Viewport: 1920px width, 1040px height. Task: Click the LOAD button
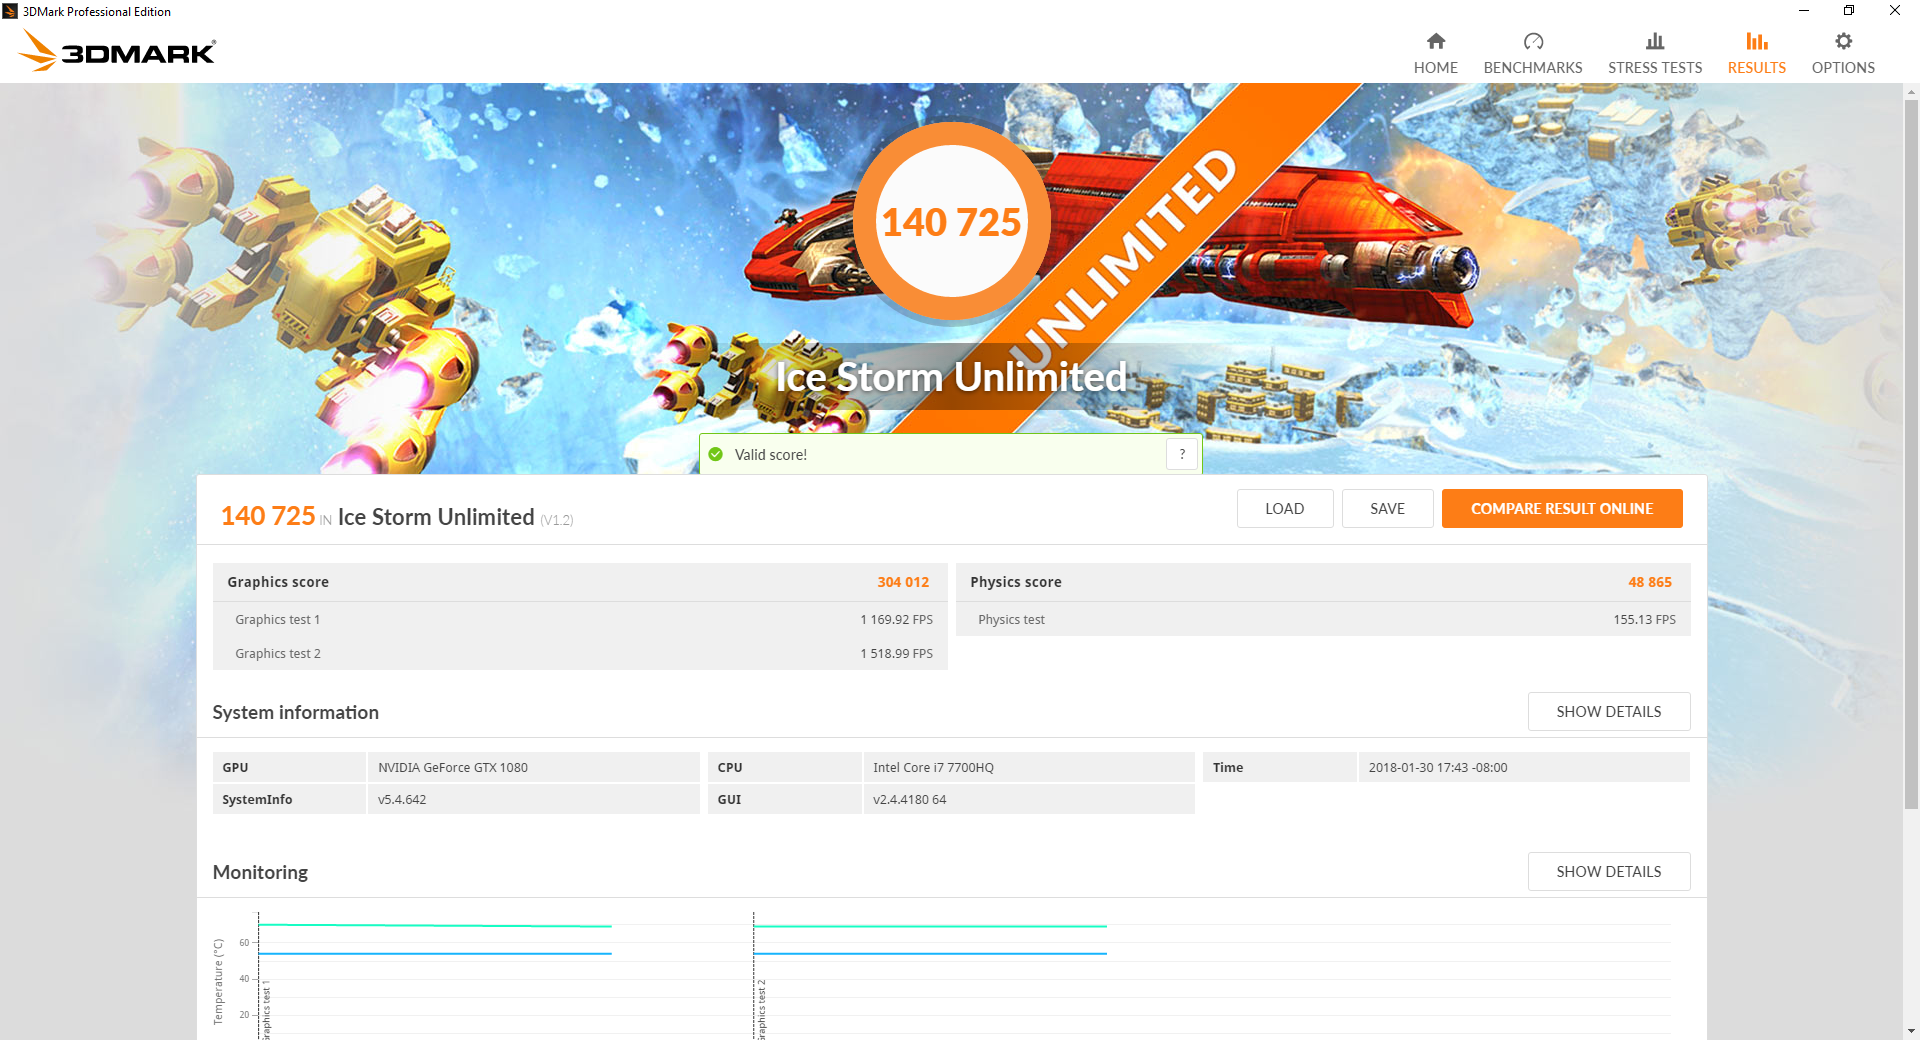(1284, 509)
